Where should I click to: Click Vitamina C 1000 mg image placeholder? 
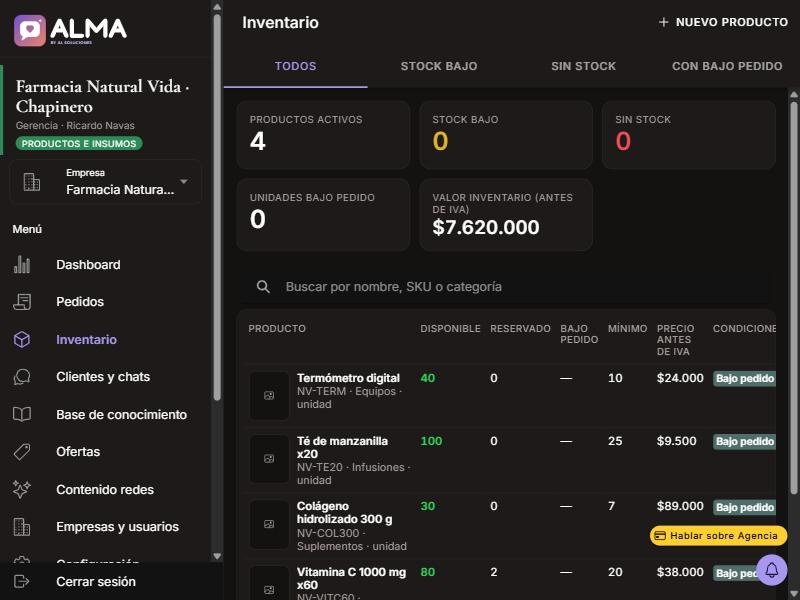point(269,583)
